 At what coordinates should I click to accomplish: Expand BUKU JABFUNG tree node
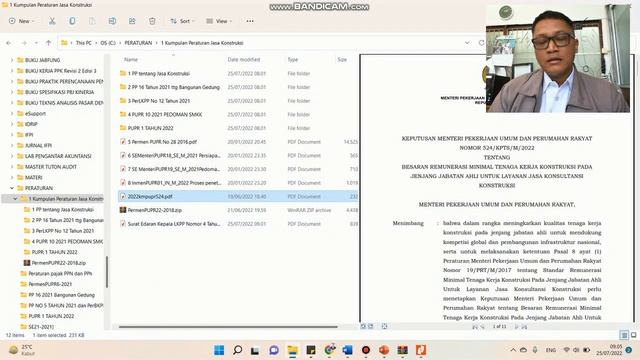click(x=12, y=60)
